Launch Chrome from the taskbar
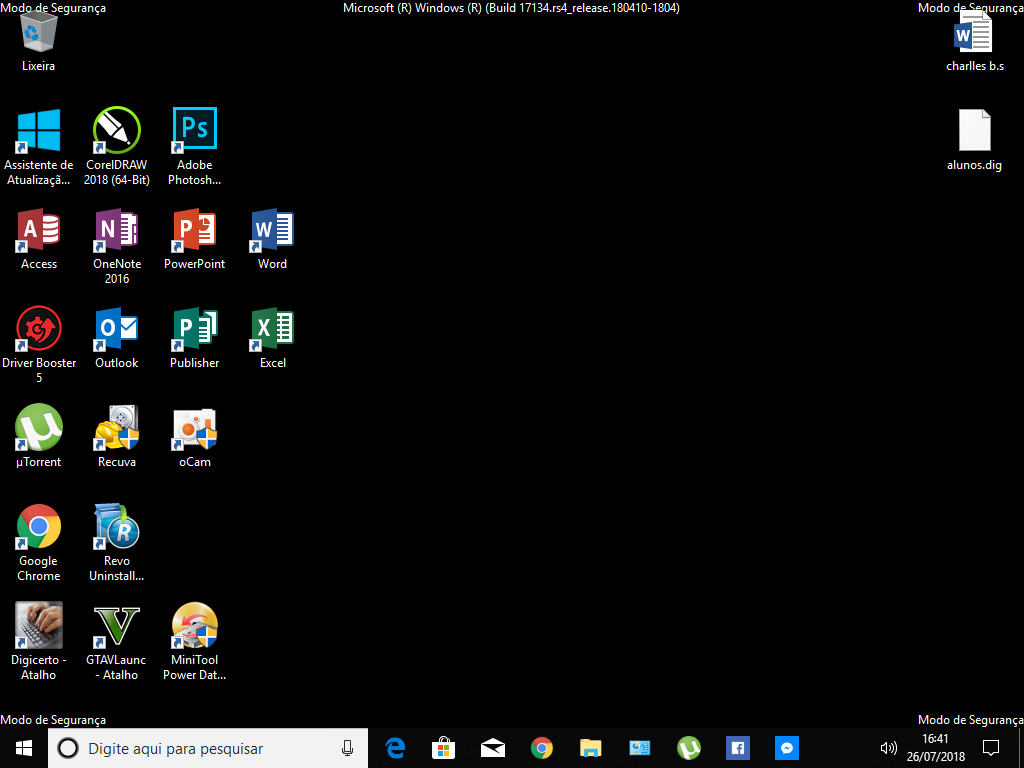 pos(541,748)
